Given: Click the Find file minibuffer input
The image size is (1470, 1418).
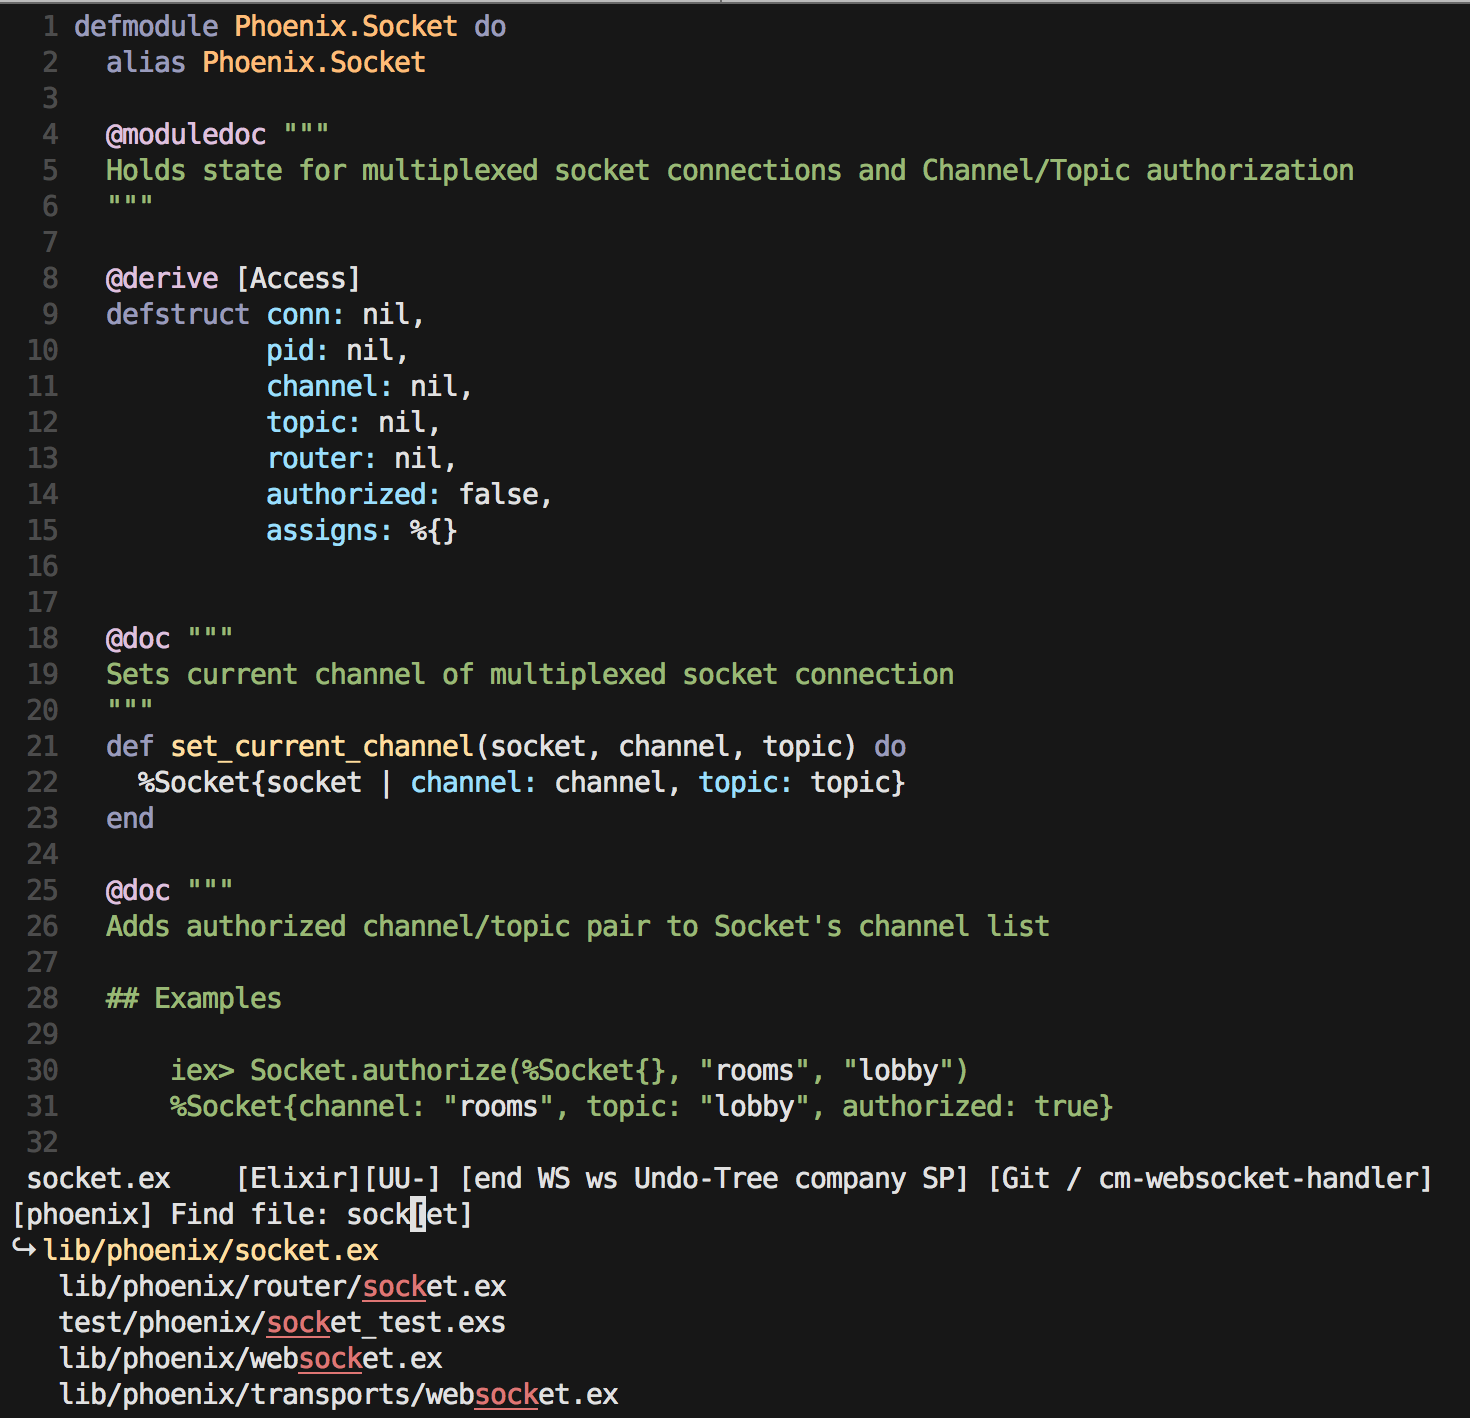Looking at the screenshot, I should [409, 1214].
